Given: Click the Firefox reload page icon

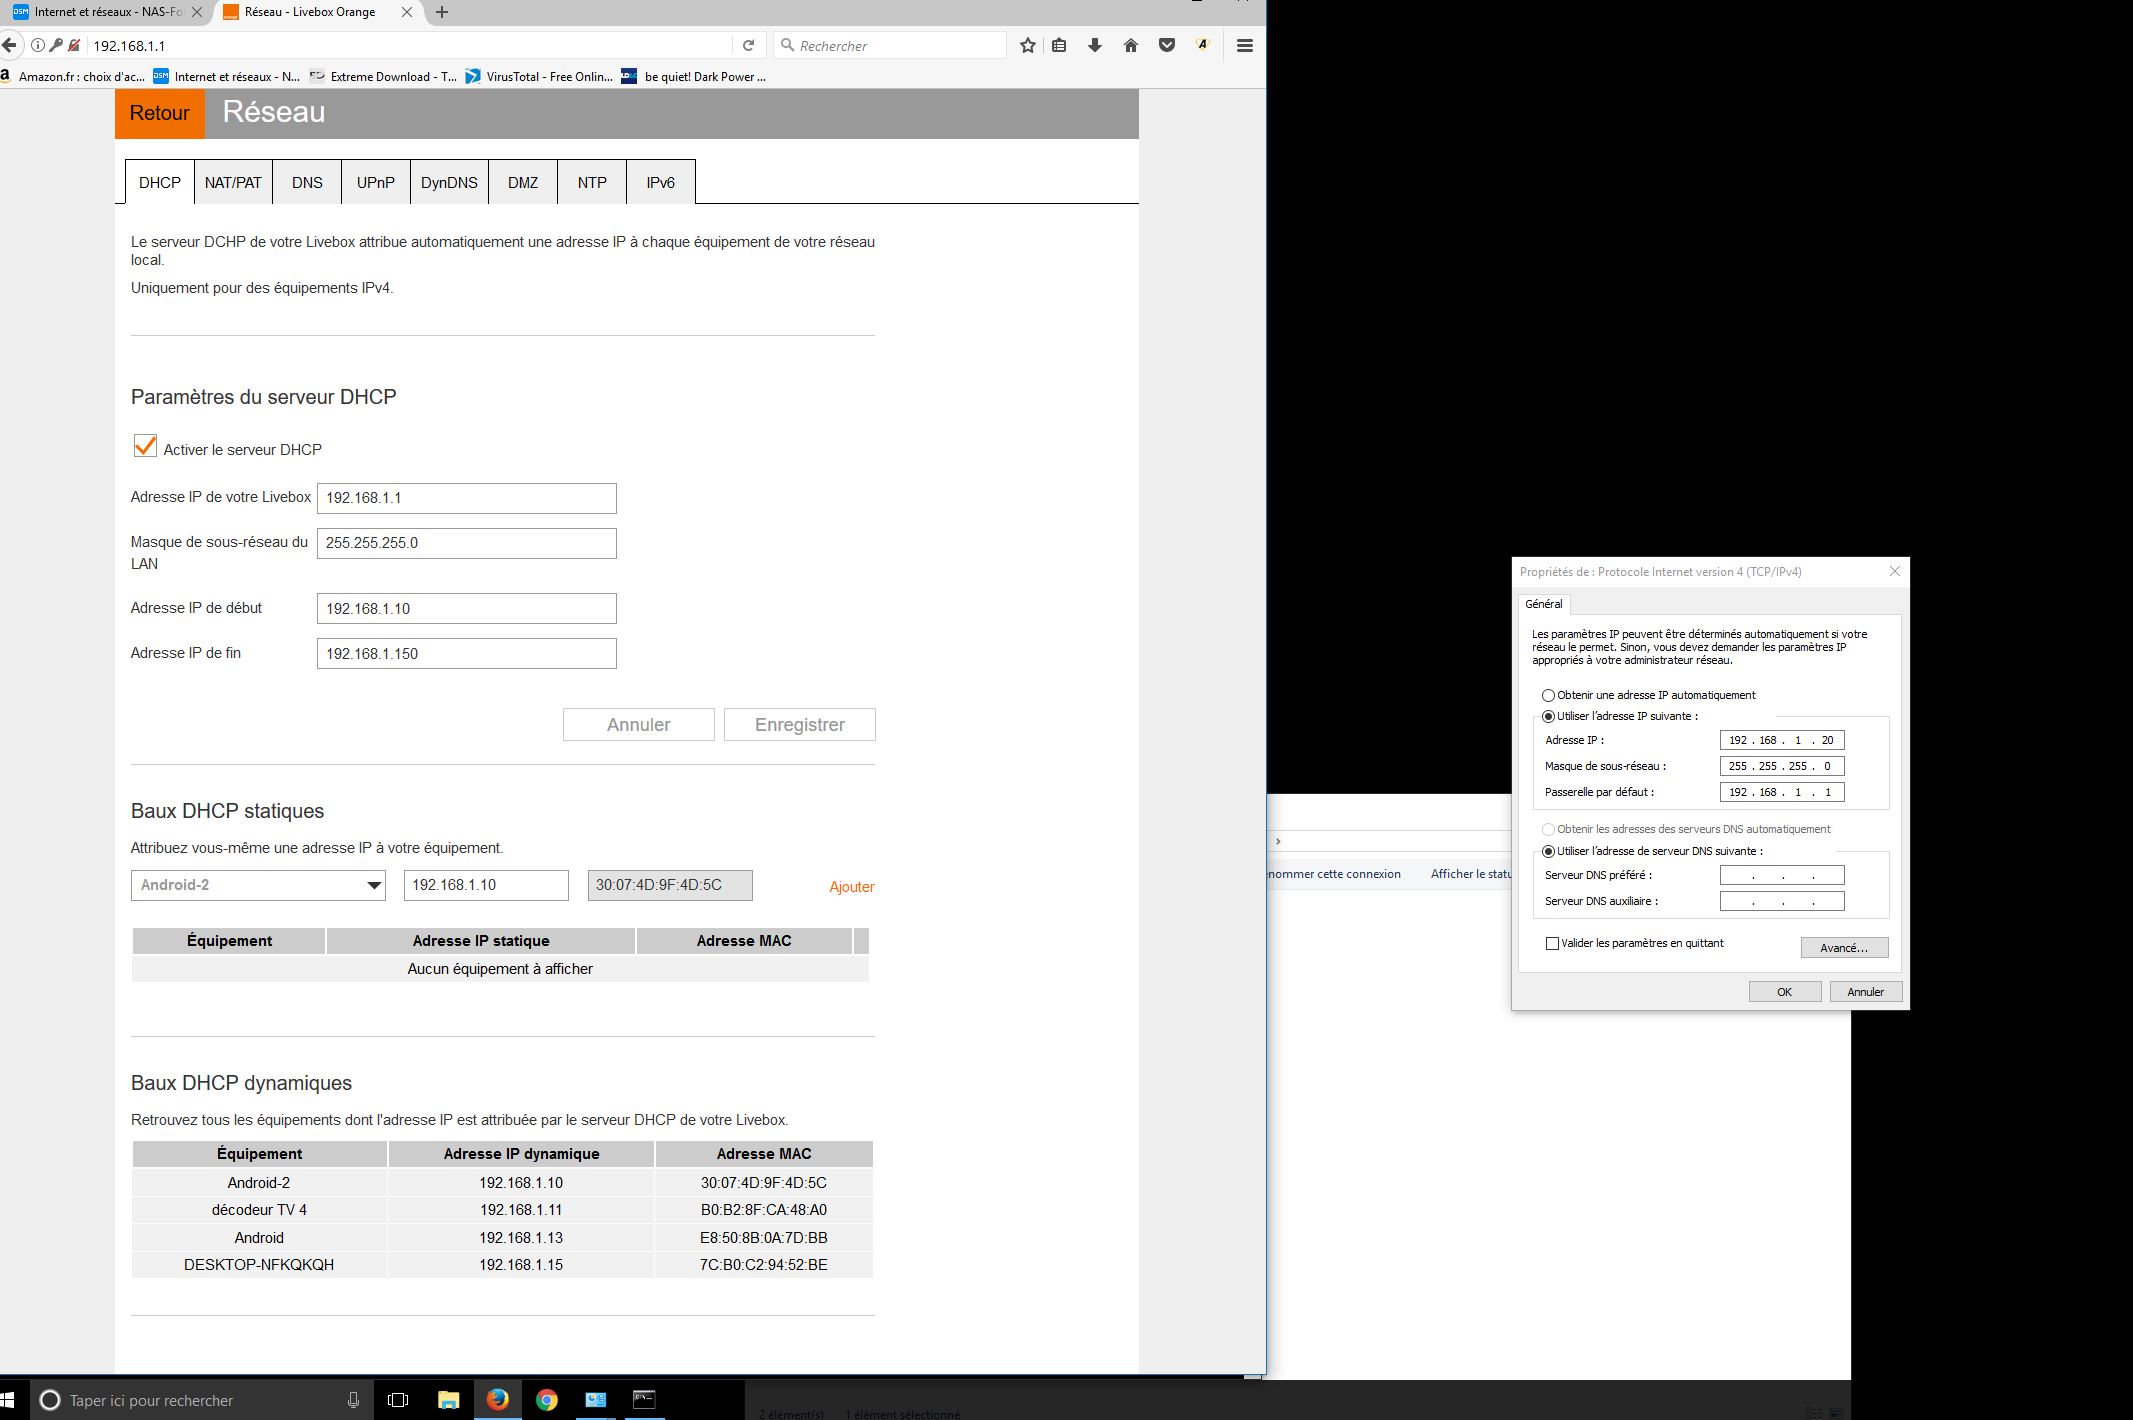Looking at the screenshot, I should point(748,45).
